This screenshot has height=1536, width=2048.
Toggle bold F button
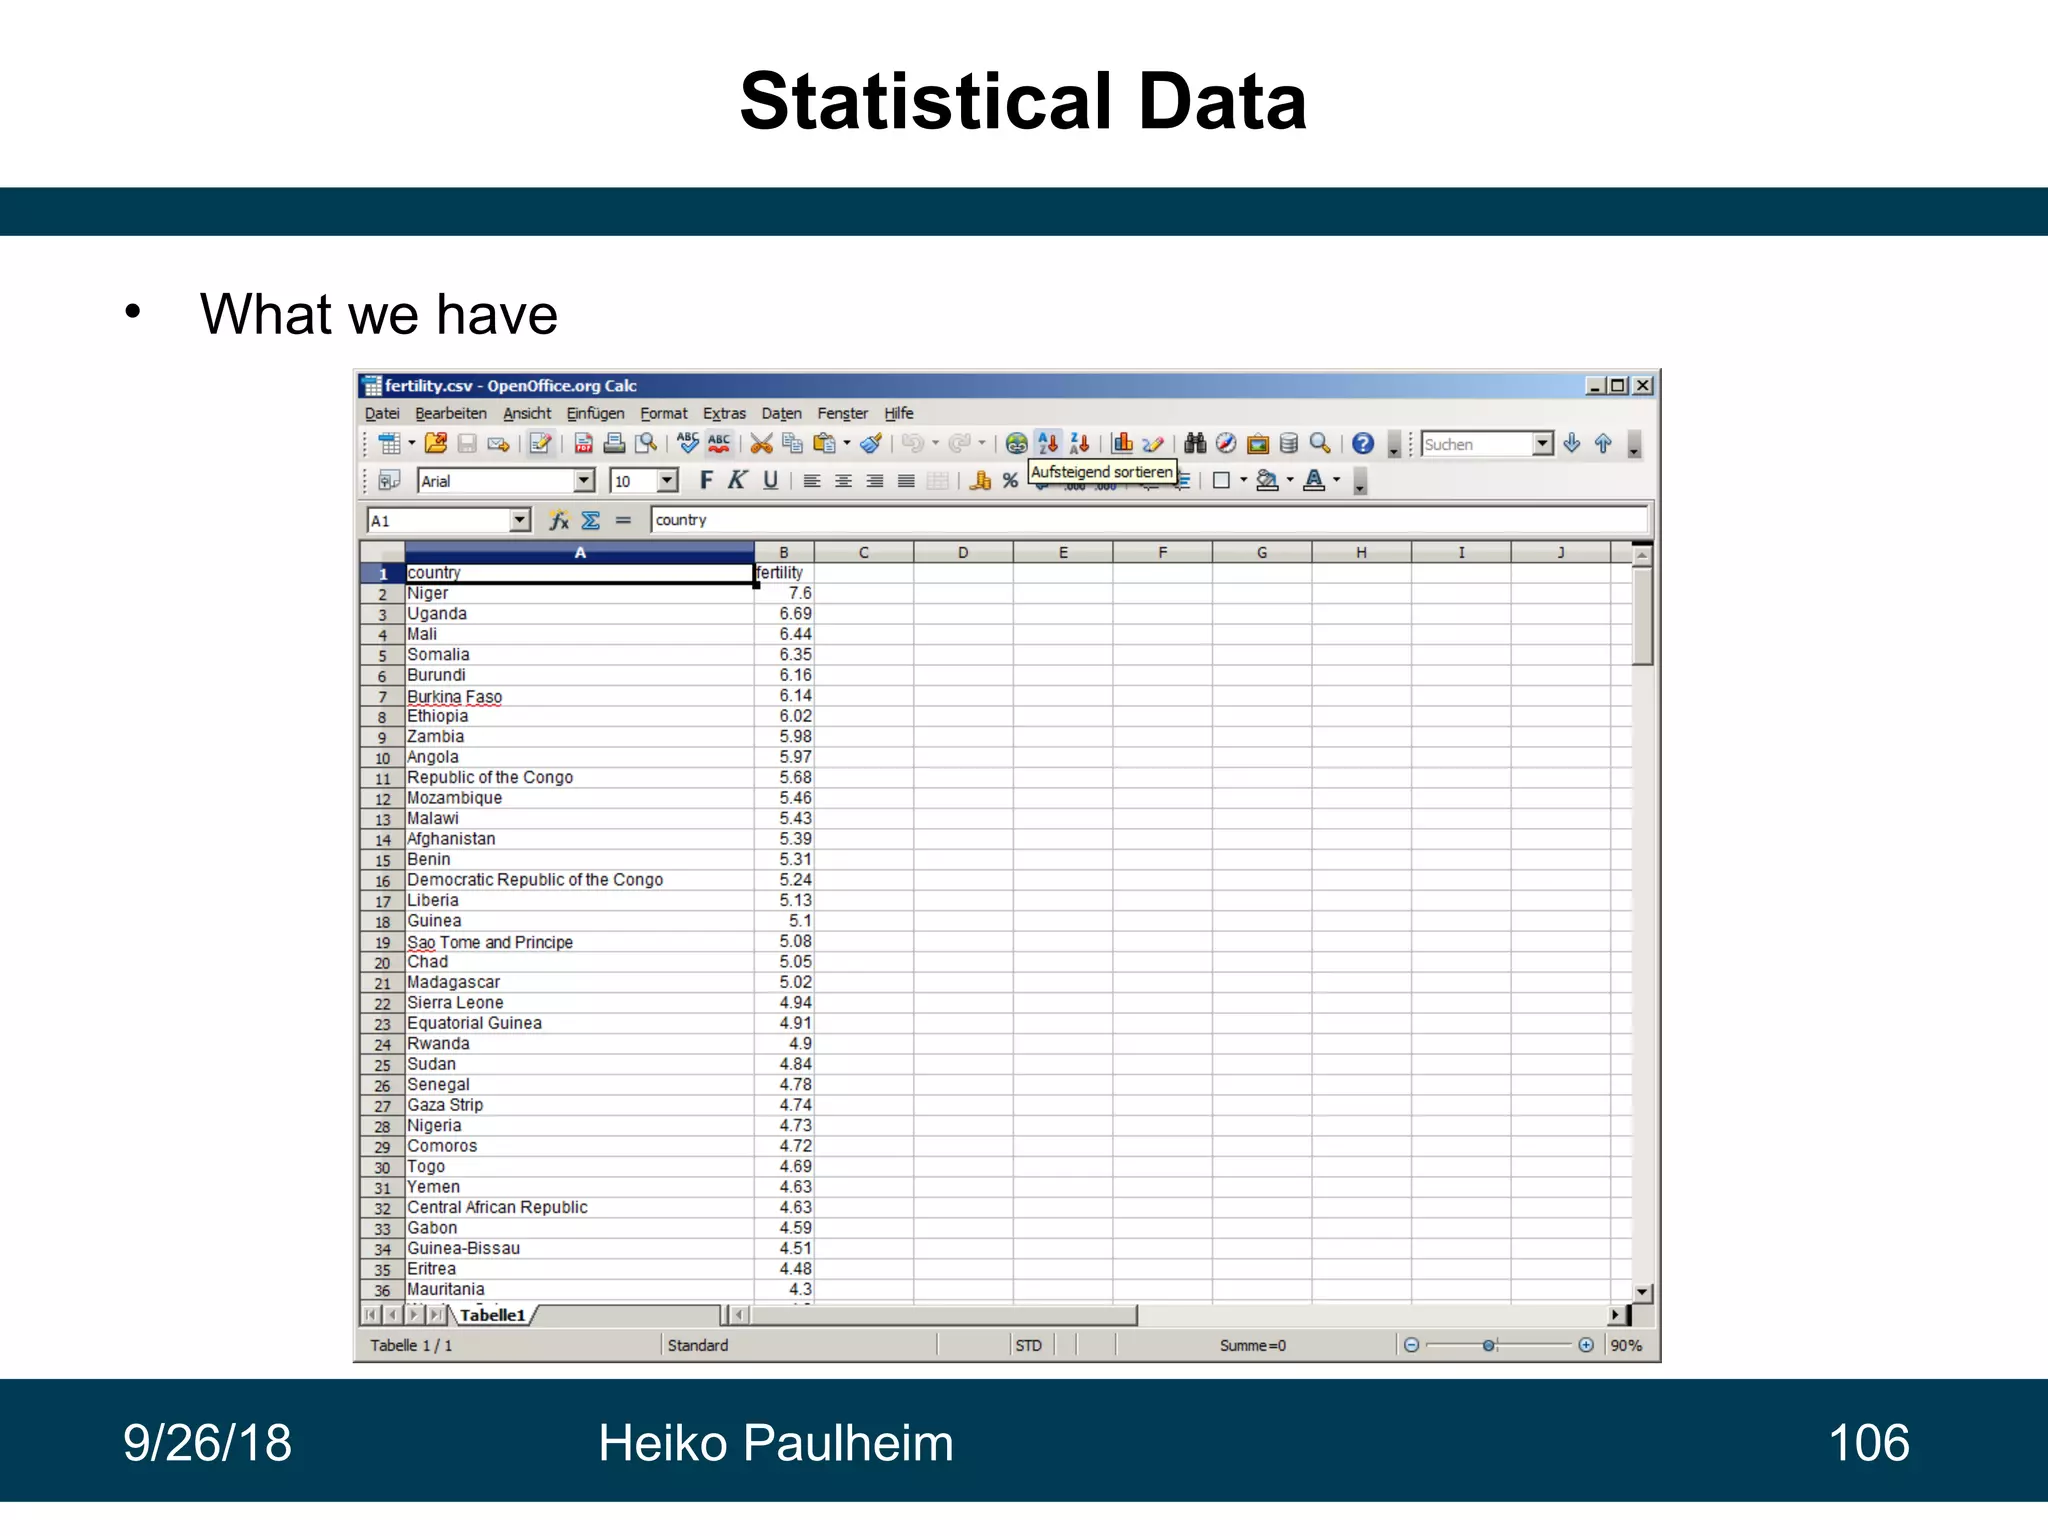tap(706, 481)
